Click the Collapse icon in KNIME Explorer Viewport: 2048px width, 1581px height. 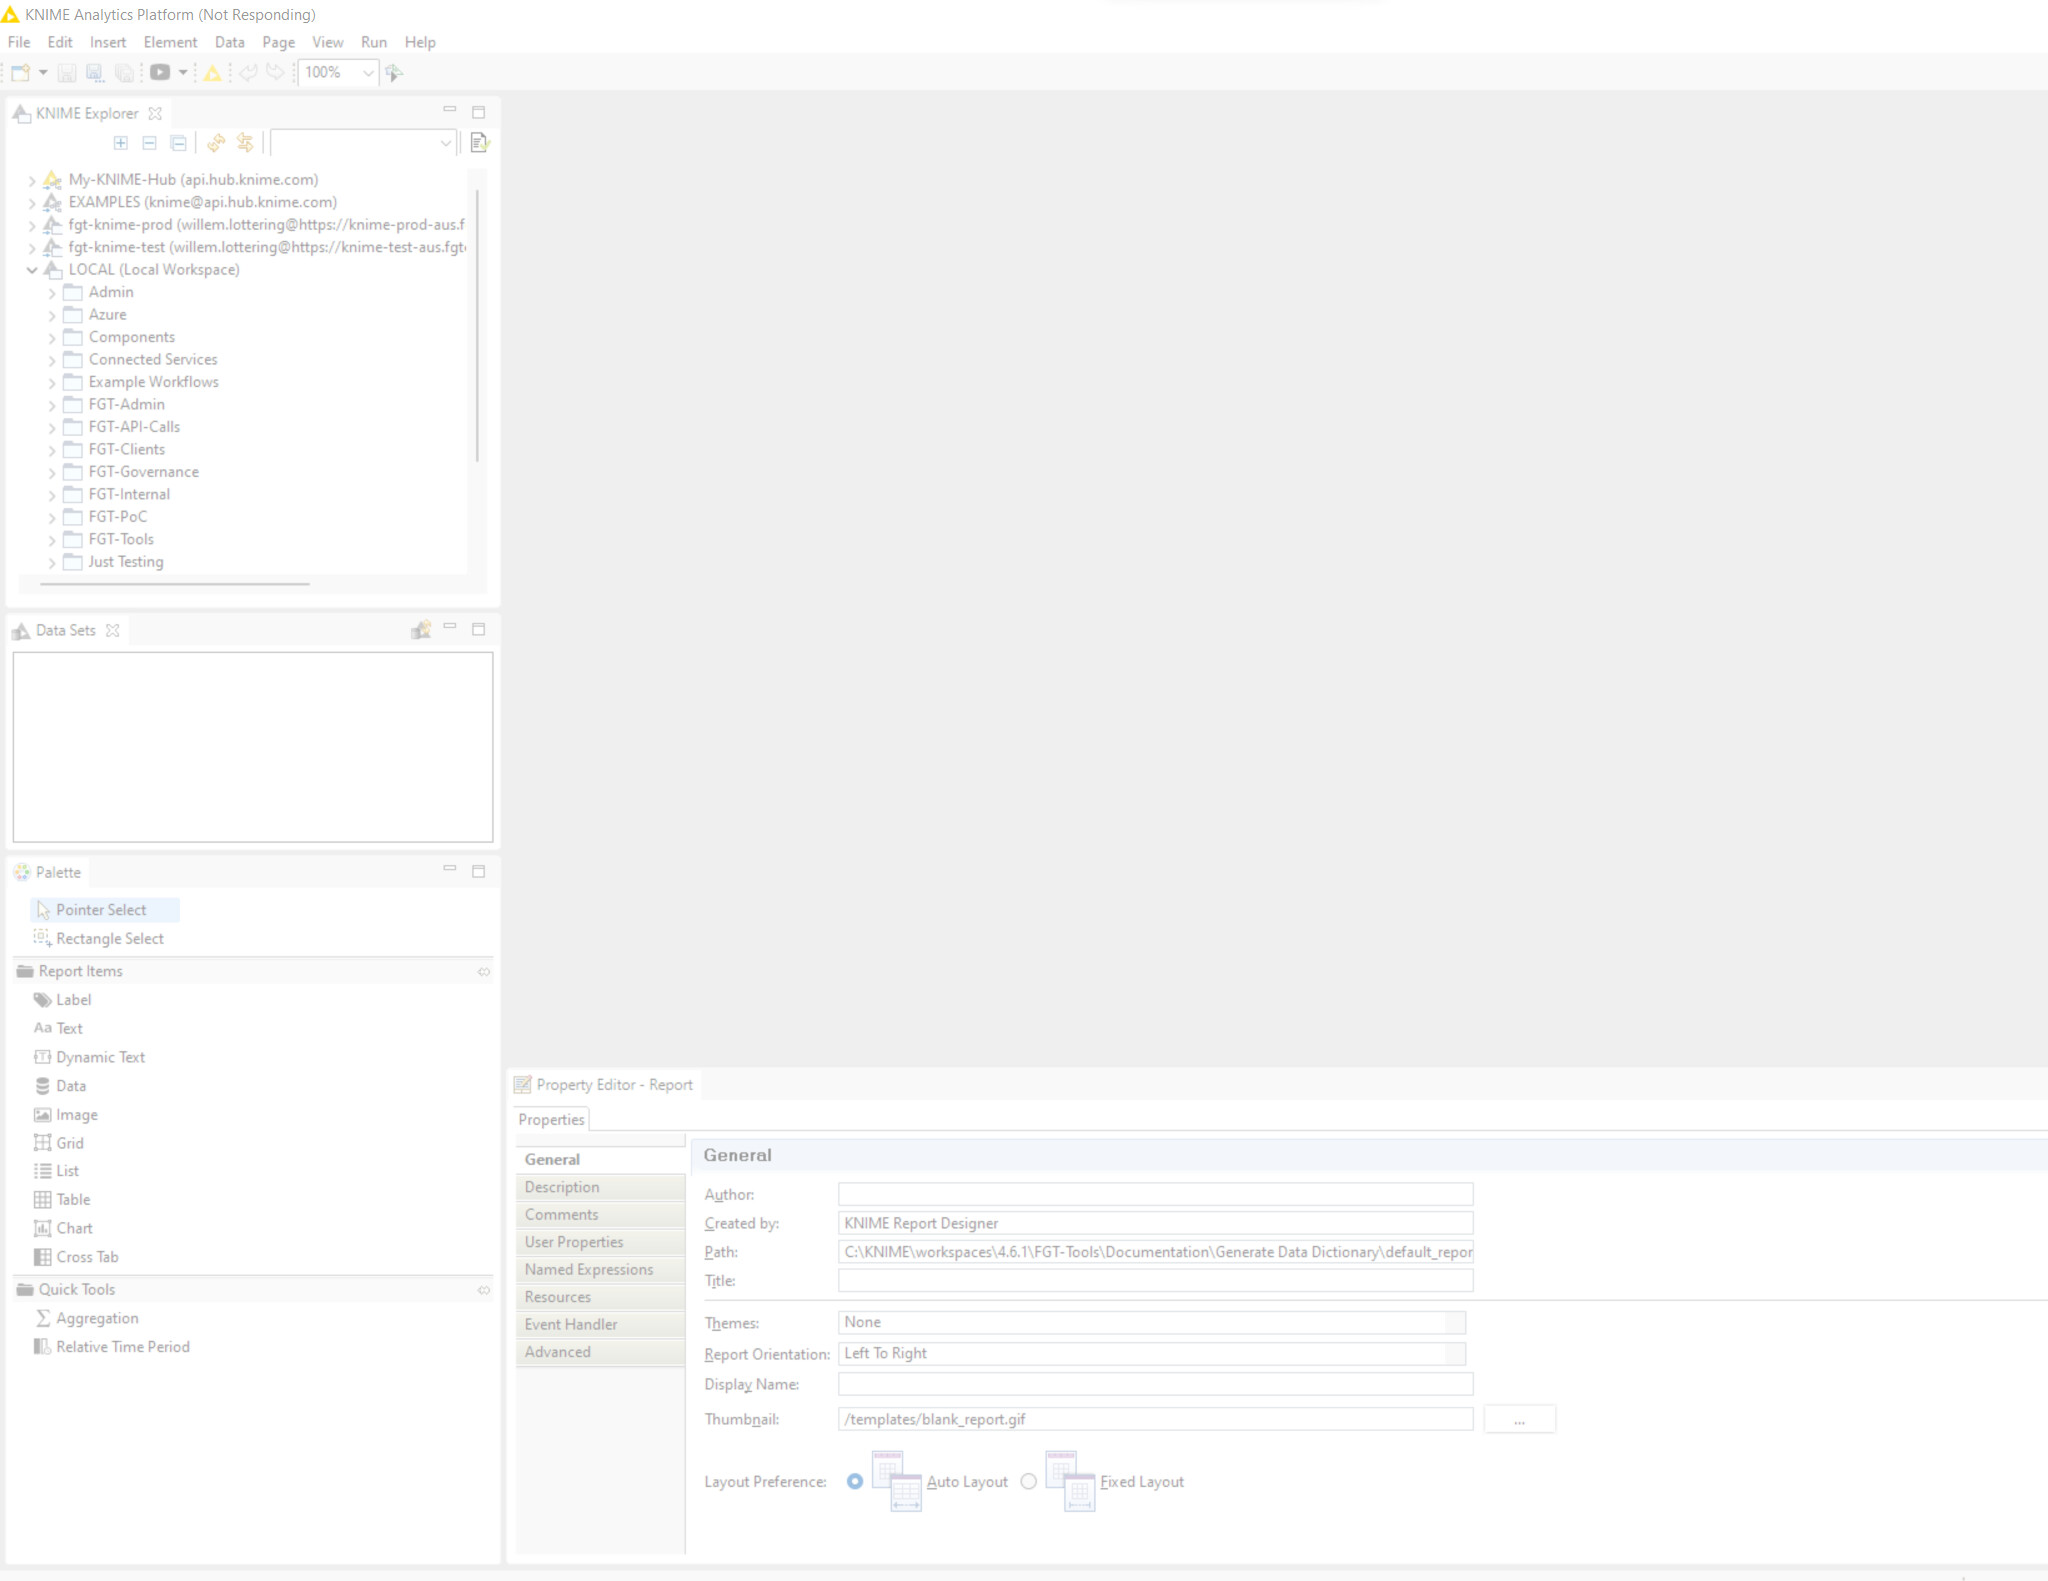pyautogui.click(x=149, y=143)
